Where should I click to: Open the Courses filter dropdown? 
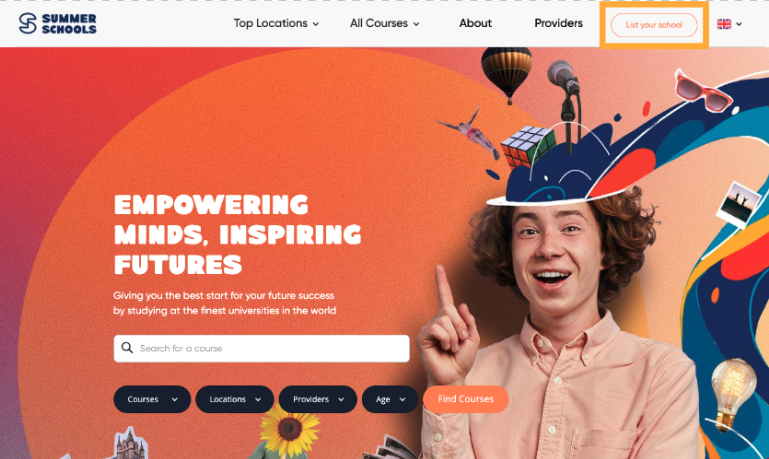pyautogui.click(x=152, y=399)
